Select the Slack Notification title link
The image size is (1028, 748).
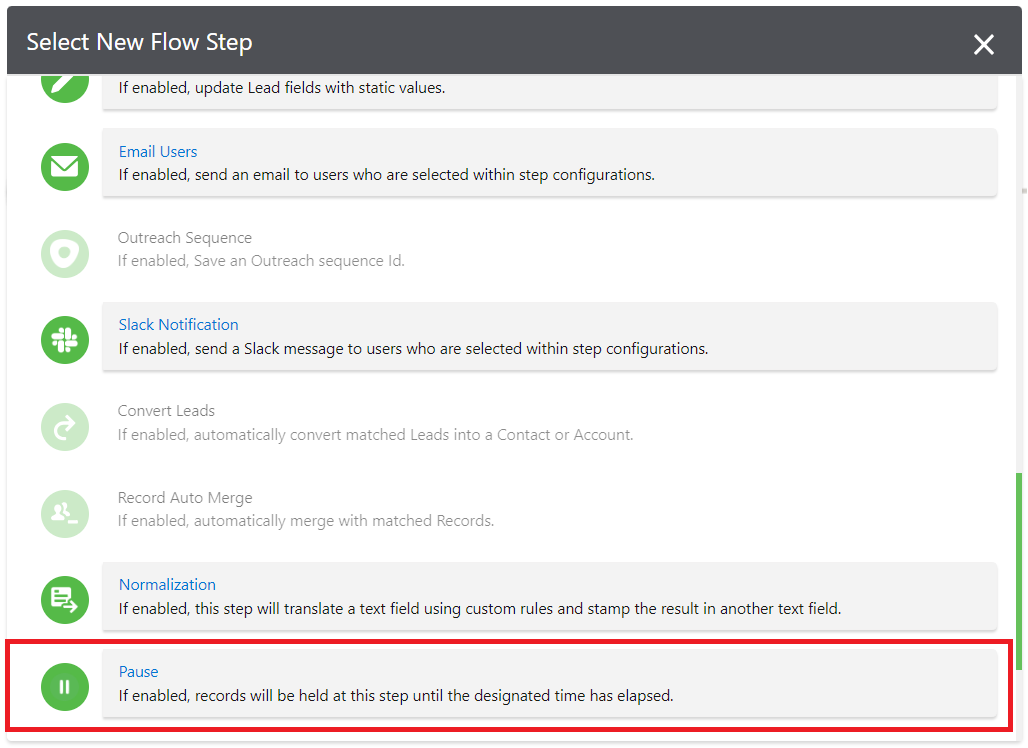click(178, 325)
